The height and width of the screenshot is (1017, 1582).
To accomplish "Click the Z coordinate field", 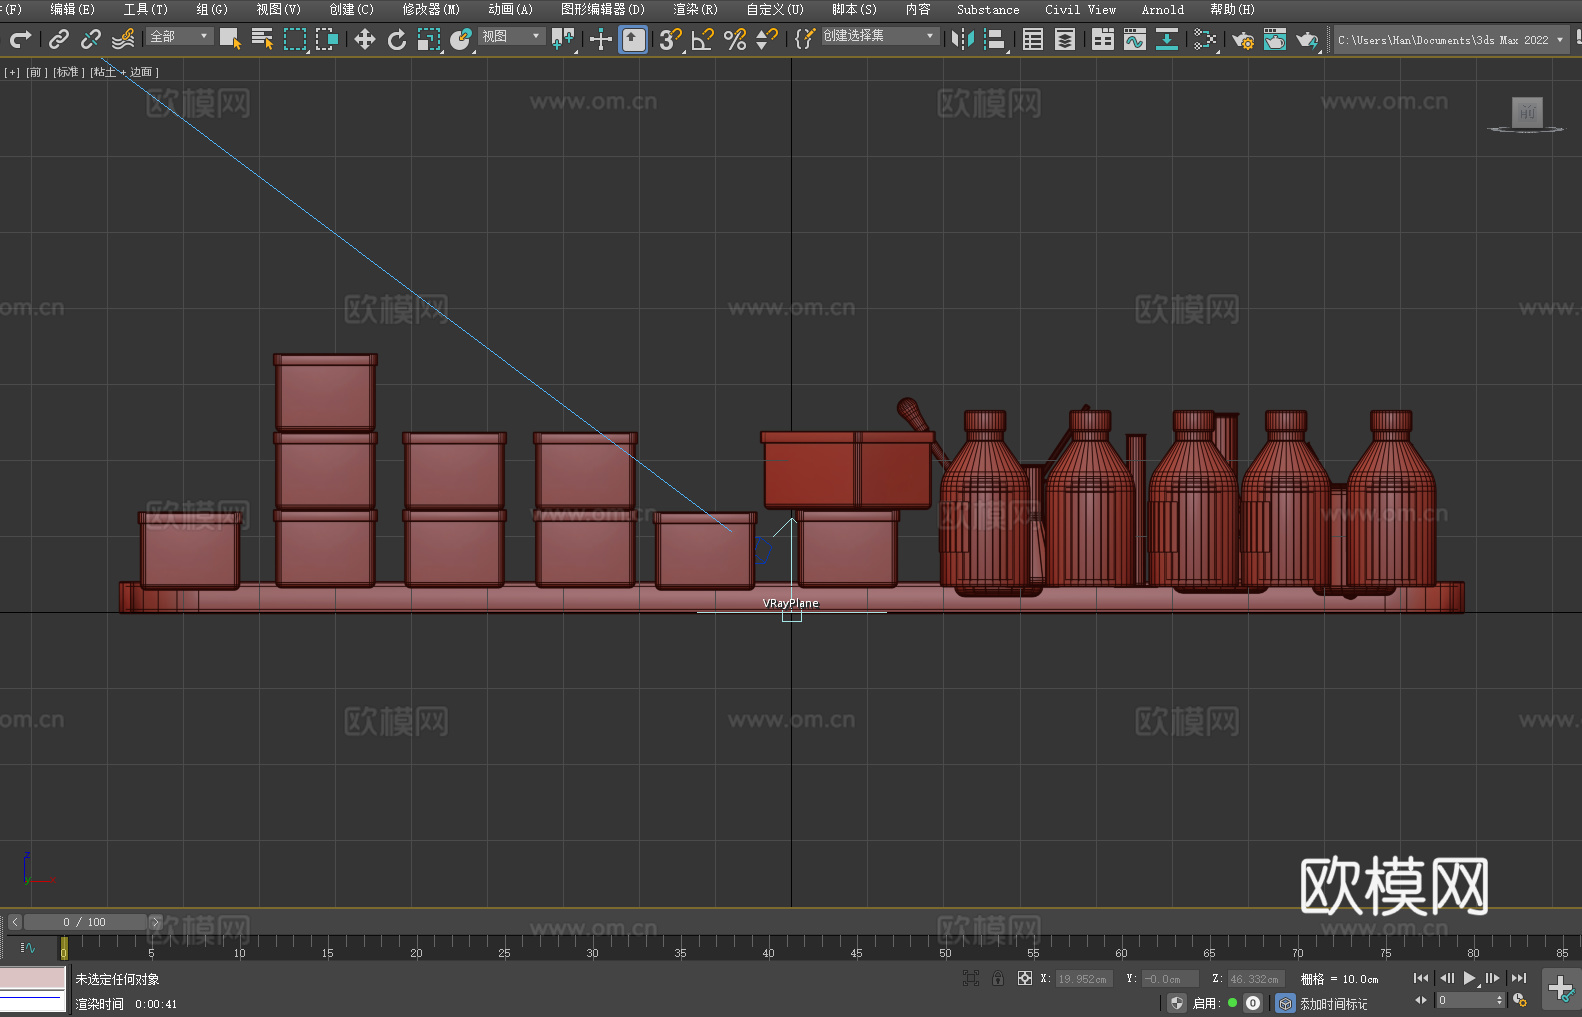I will click(1256, 979).
